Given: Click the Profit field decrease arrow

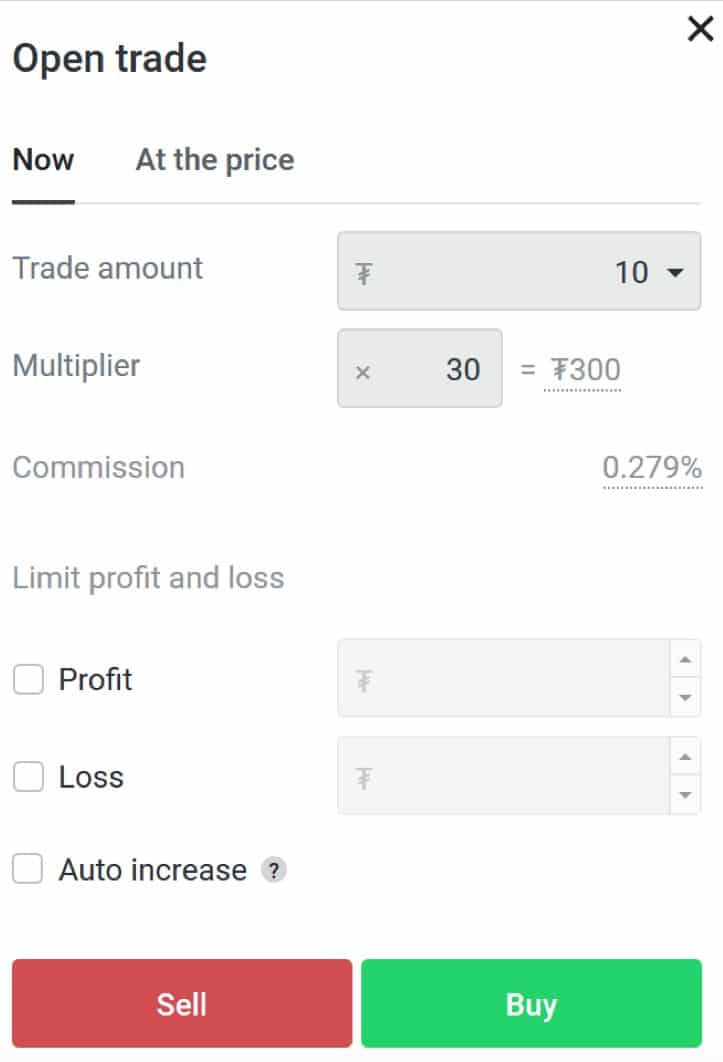Looking at the screenshot, I should pos(685,697).
